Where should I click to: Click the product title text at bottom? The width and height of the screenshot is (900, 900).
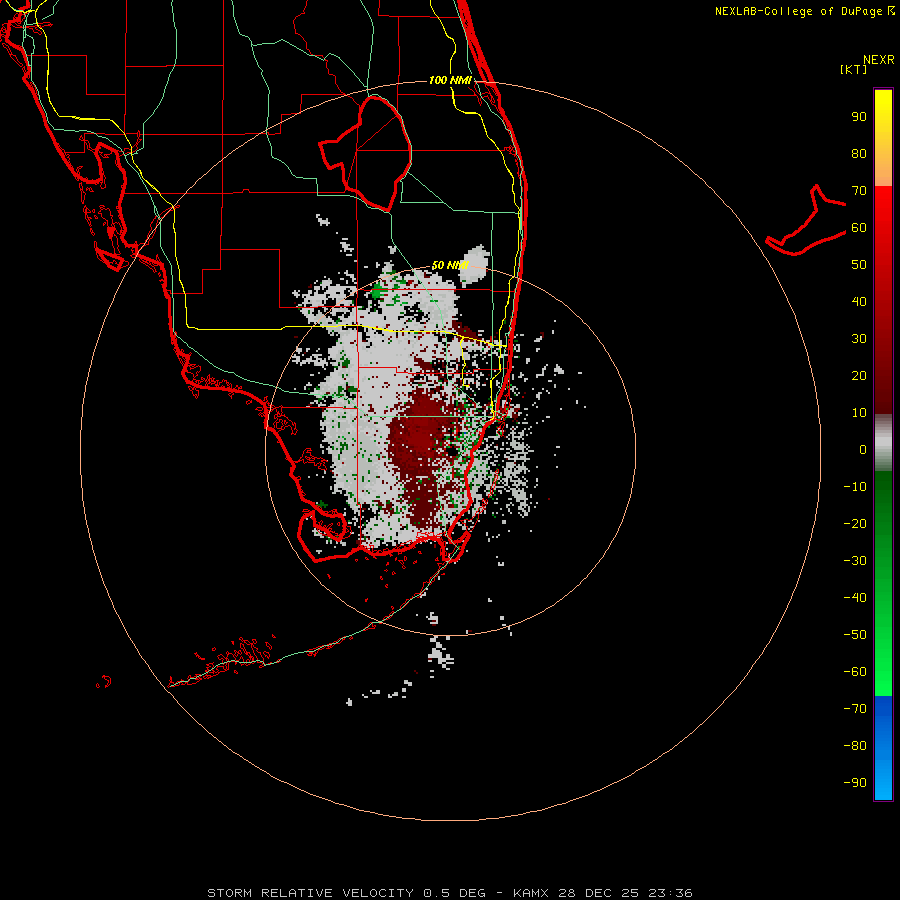click(449, 893)
